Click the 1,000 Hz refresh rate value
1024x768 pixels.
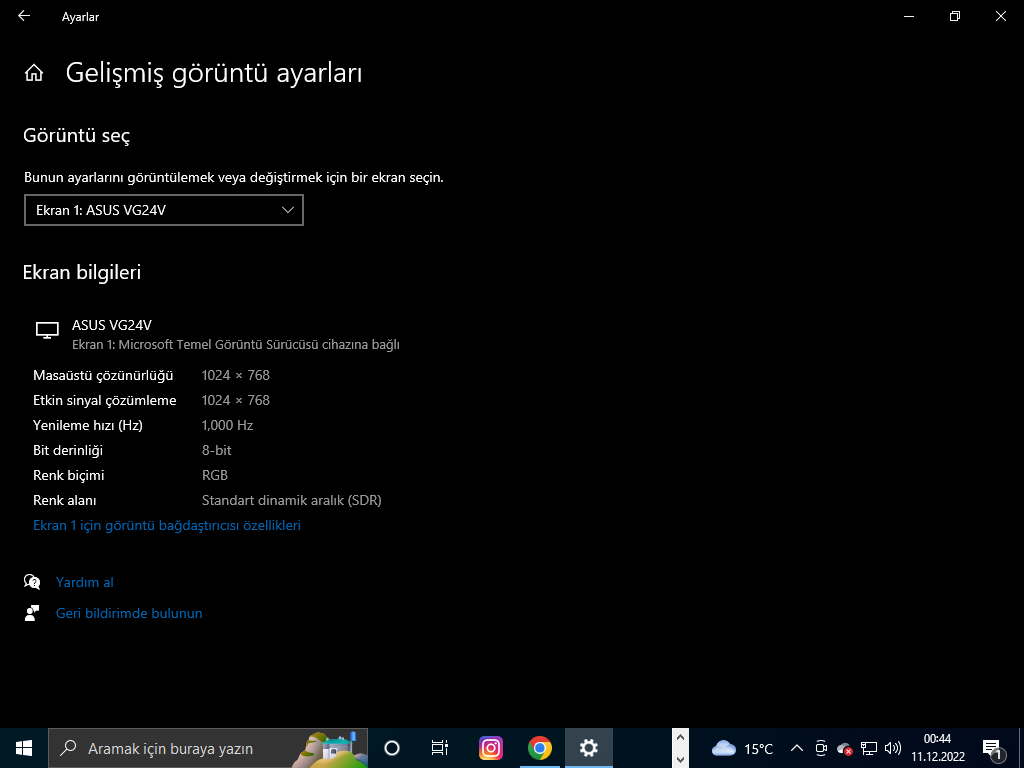click(x=227, y=425)
